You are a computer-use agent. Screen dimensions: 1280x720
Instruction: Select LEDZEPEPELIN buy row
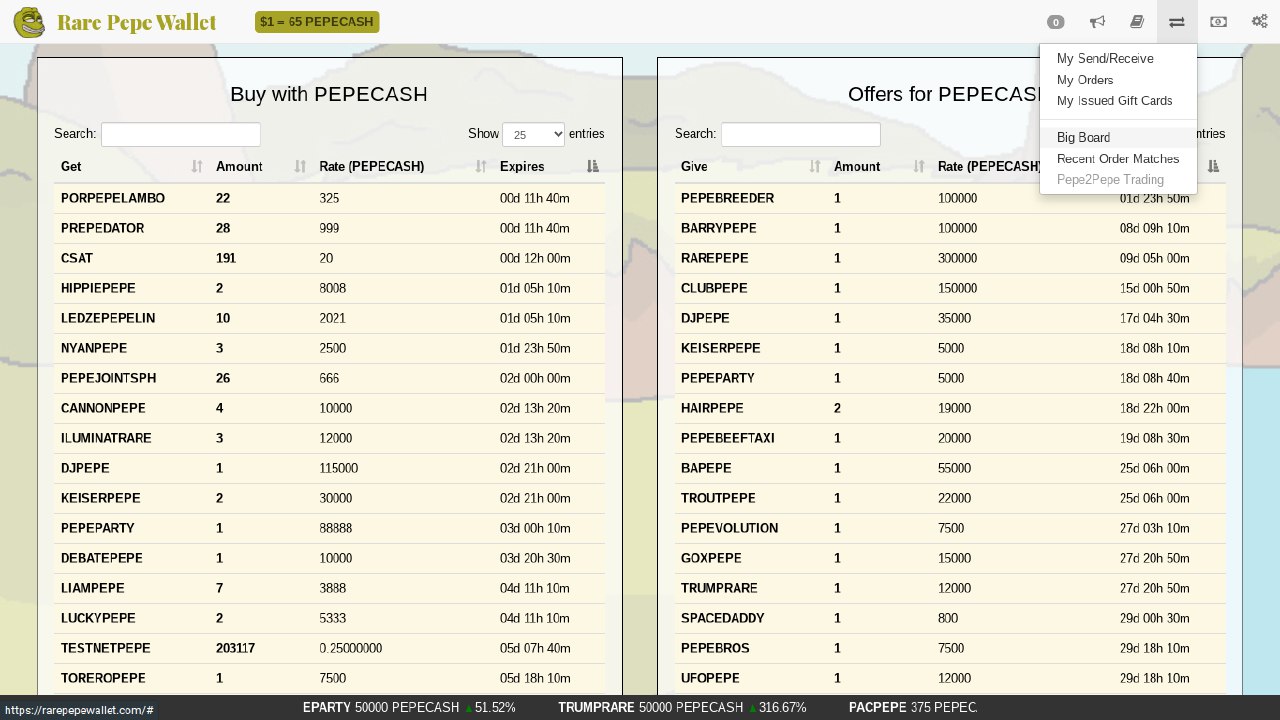pyautogui.click(x=329, y=318)
